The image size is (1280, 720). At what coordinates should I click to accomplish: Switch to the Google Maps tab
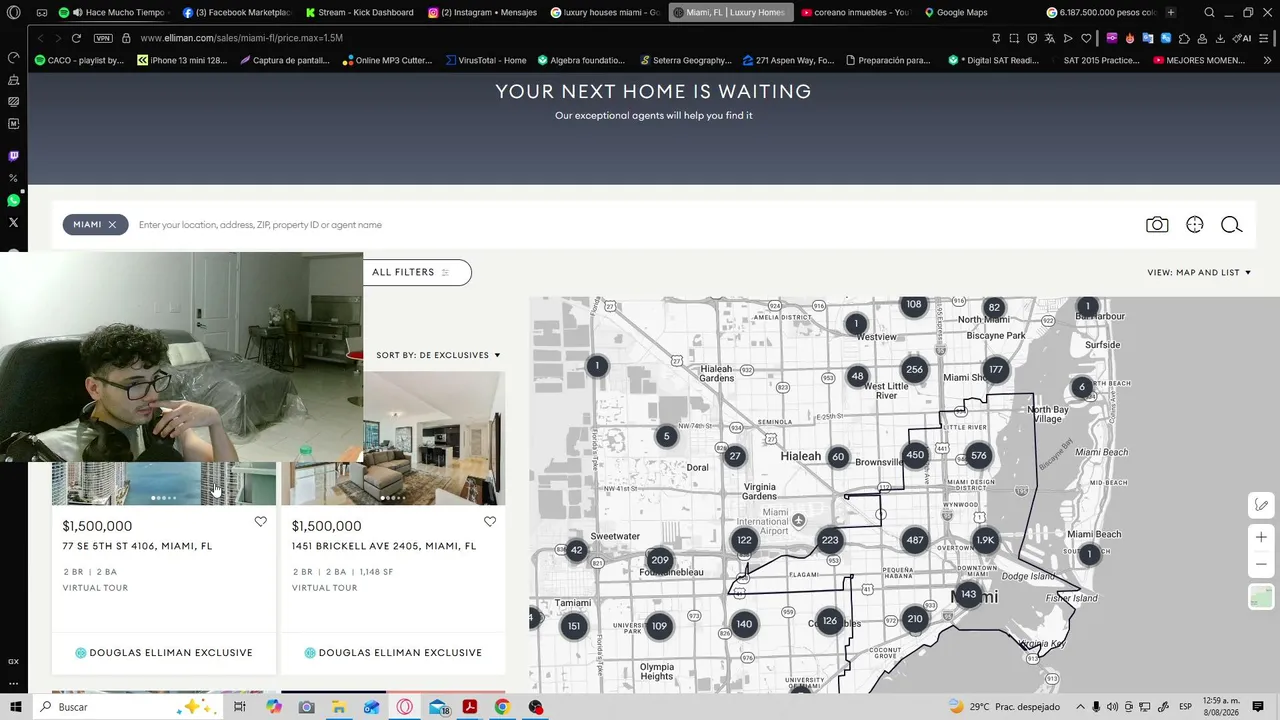point(955,12)
